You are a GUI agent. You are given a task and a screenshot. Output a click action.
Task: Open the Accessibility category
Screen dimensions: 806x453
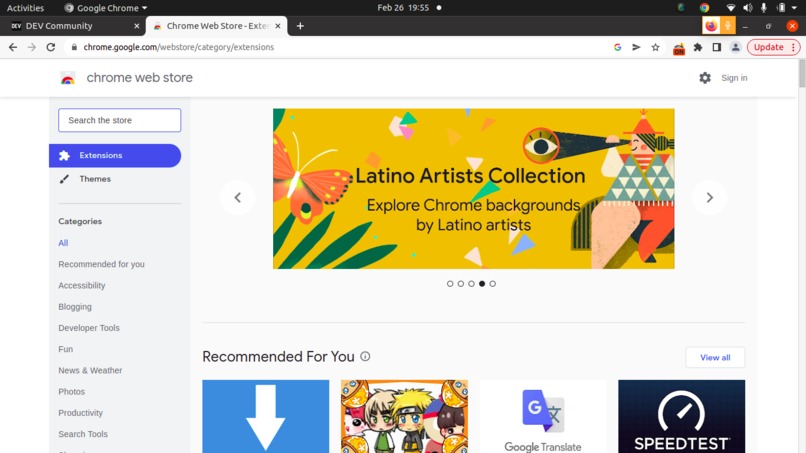(x=82, y=285)
